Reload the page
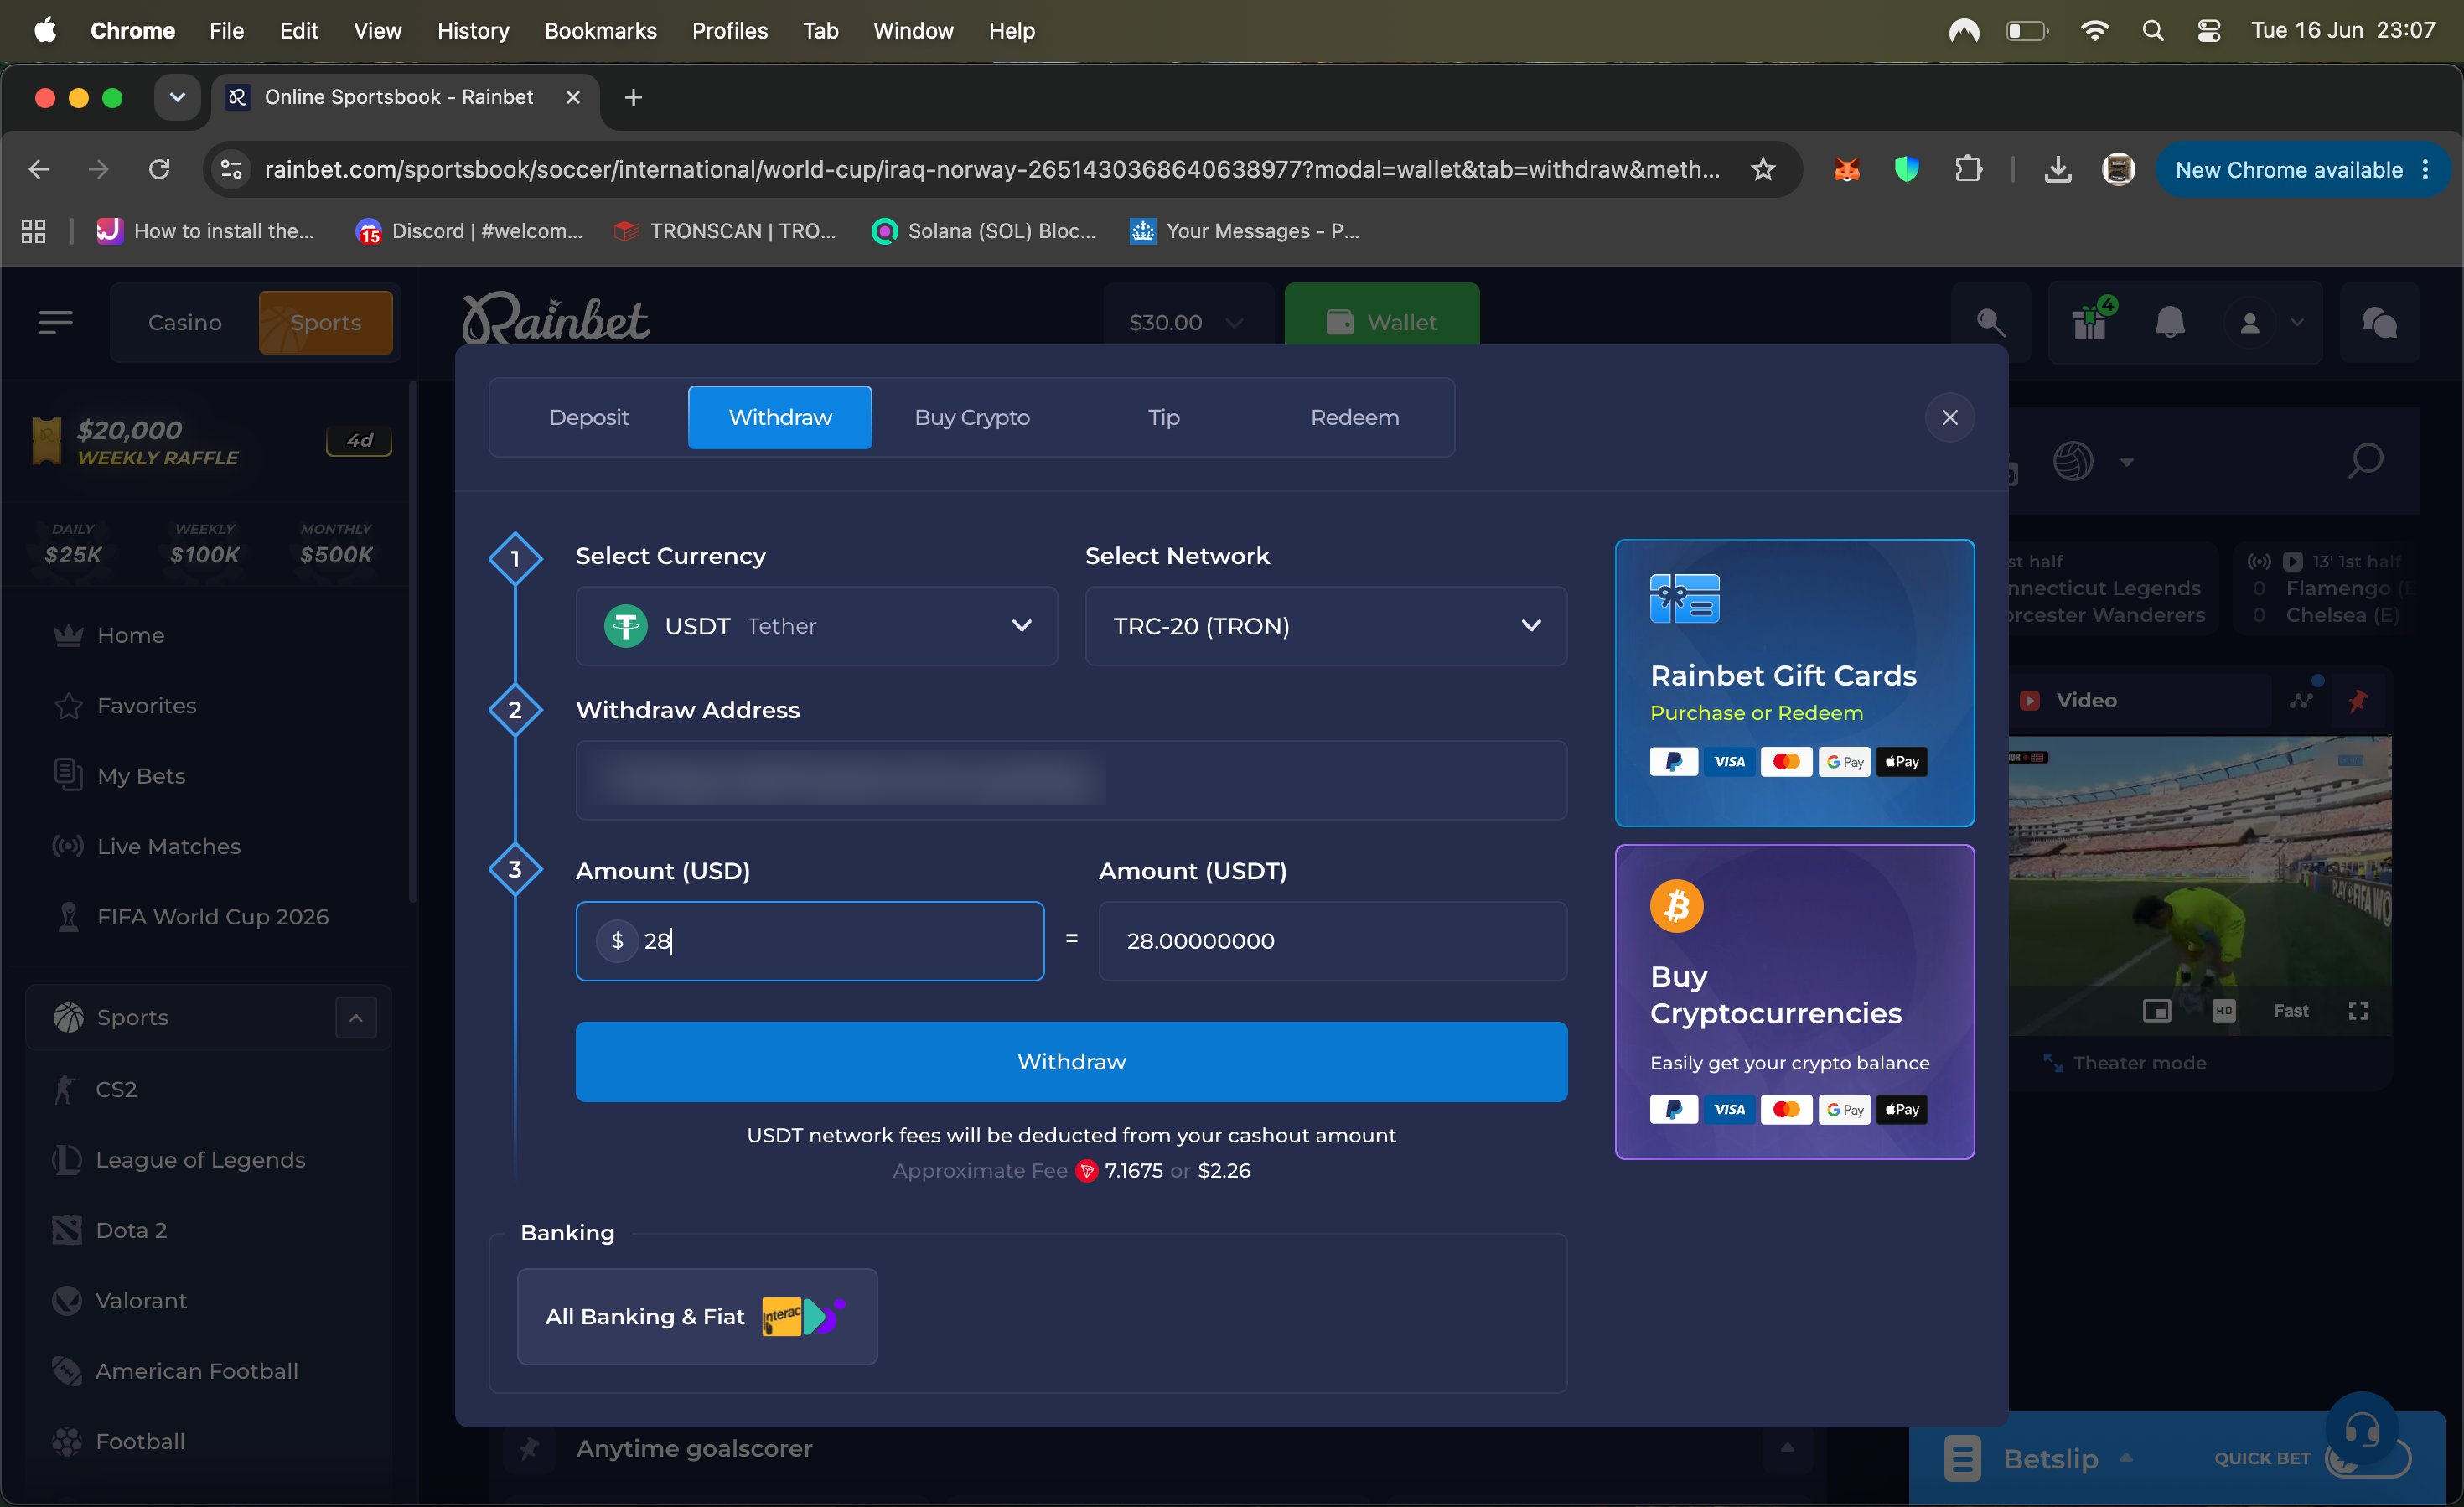The width and height of the screenshot is (2464, 1507). [159, 170]
